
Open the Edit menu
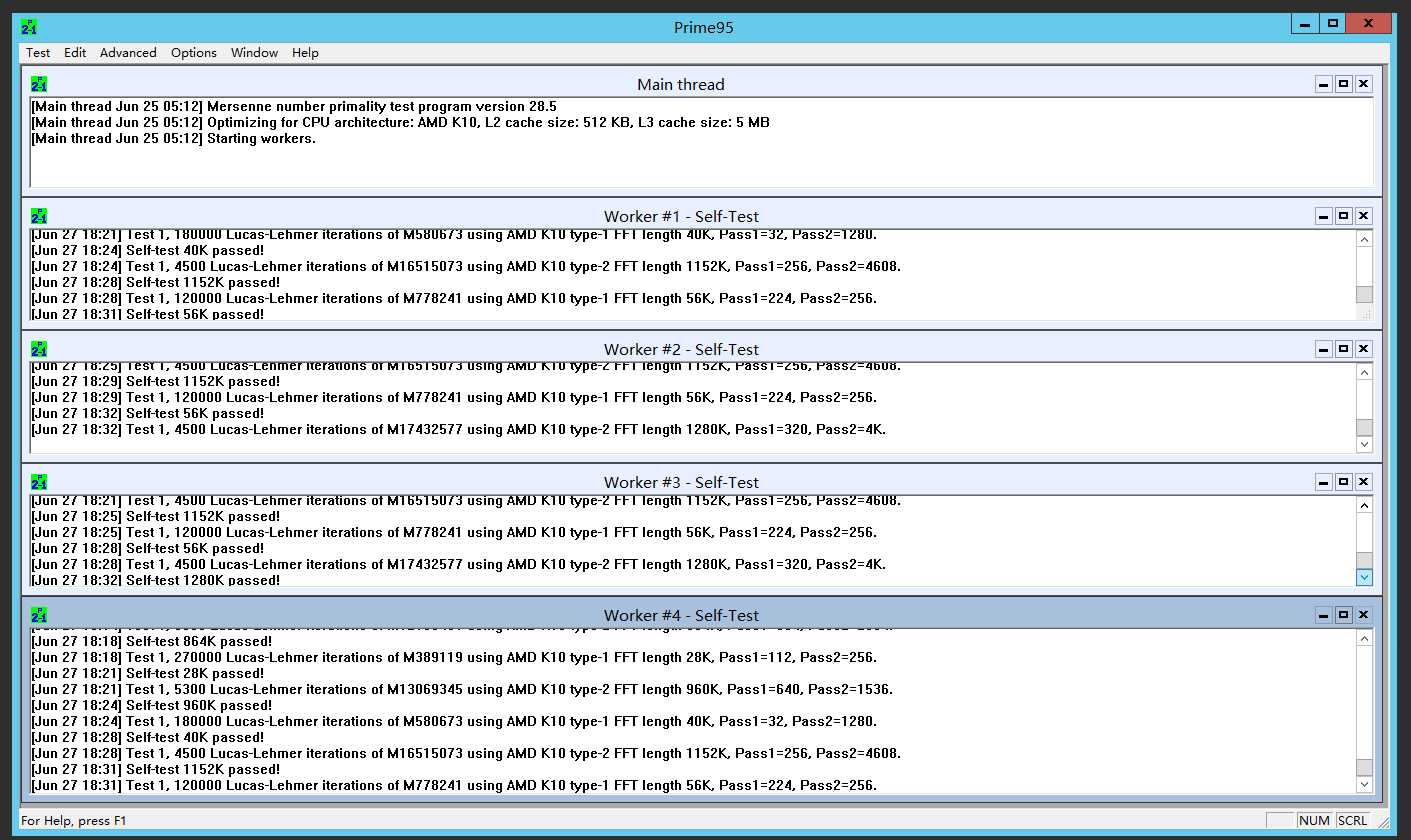[x=75, y=53]
